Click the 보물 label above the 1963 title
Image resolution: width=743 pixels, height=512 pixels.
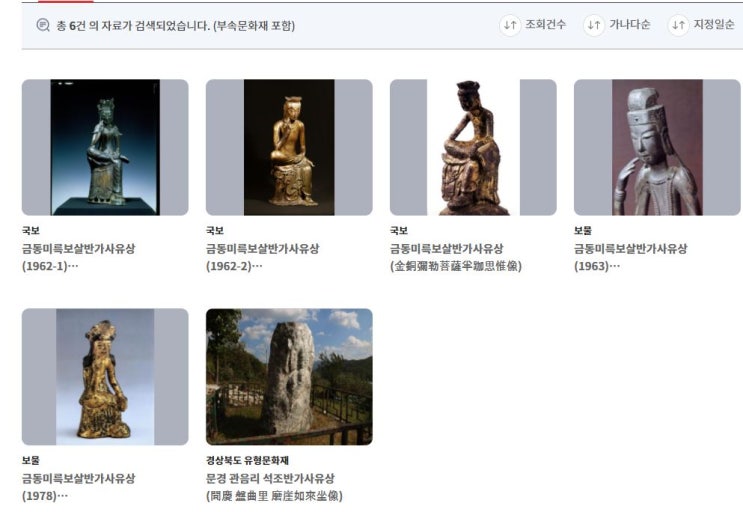click(583, 231)
